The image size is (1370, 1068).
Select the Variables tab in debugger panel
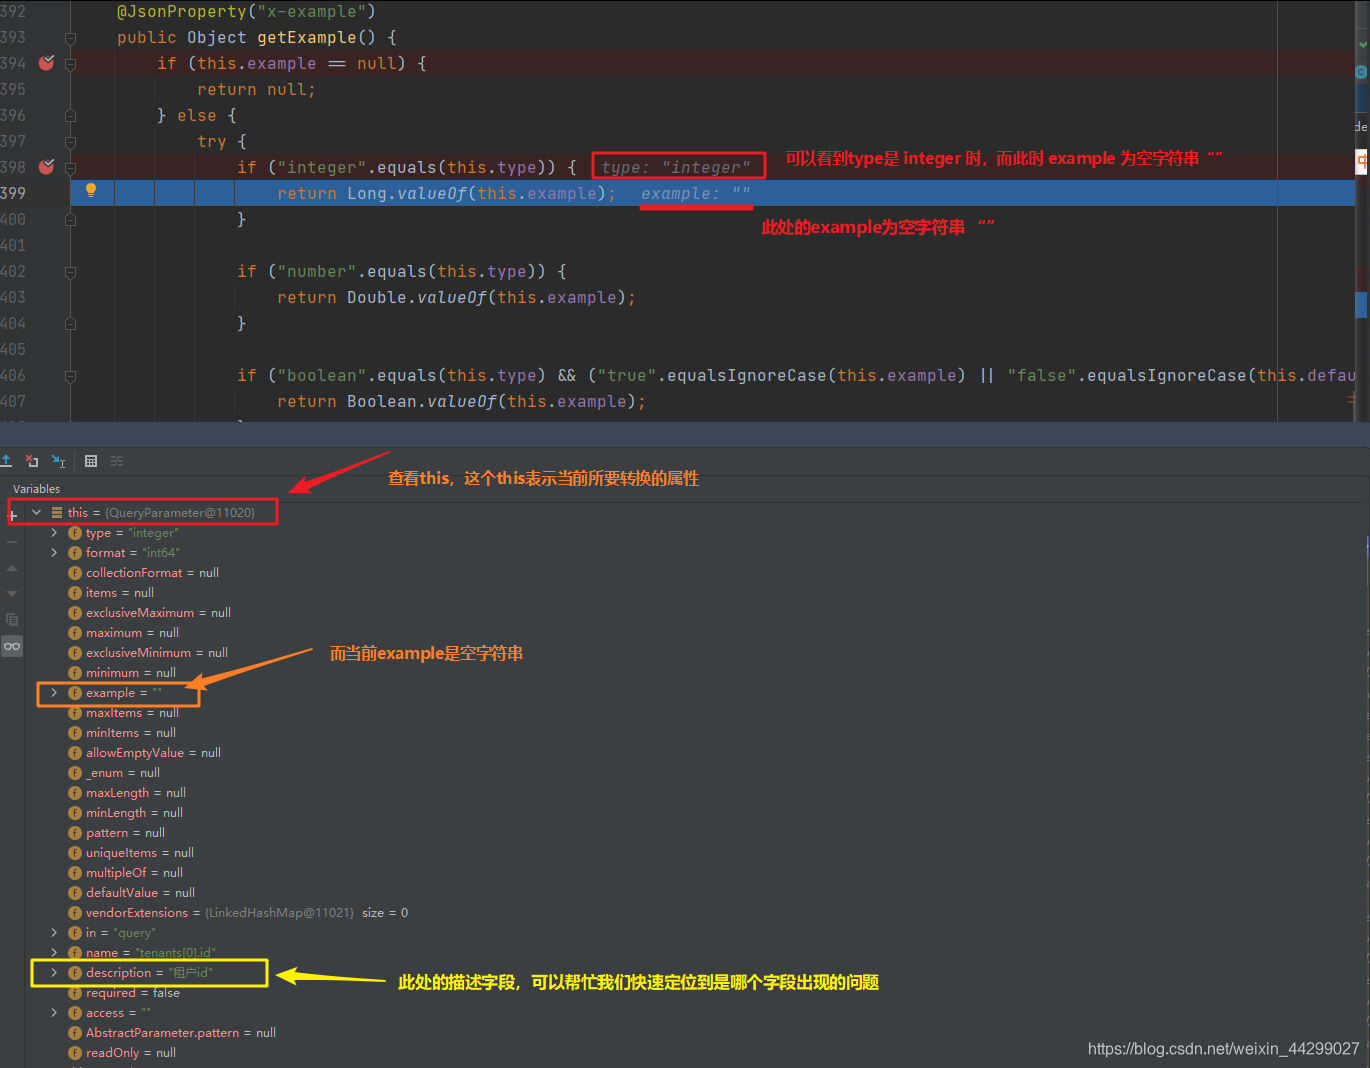point(36,489)
